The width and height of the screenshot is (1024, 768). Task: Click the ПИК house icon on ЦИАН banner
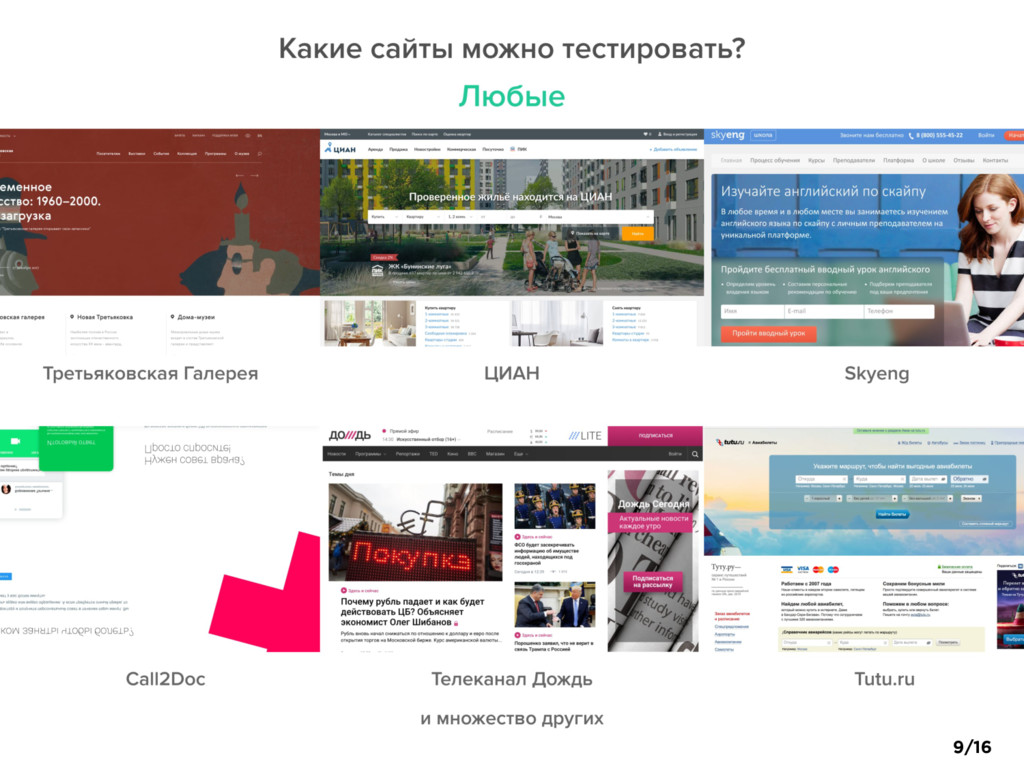pos(377,270)
